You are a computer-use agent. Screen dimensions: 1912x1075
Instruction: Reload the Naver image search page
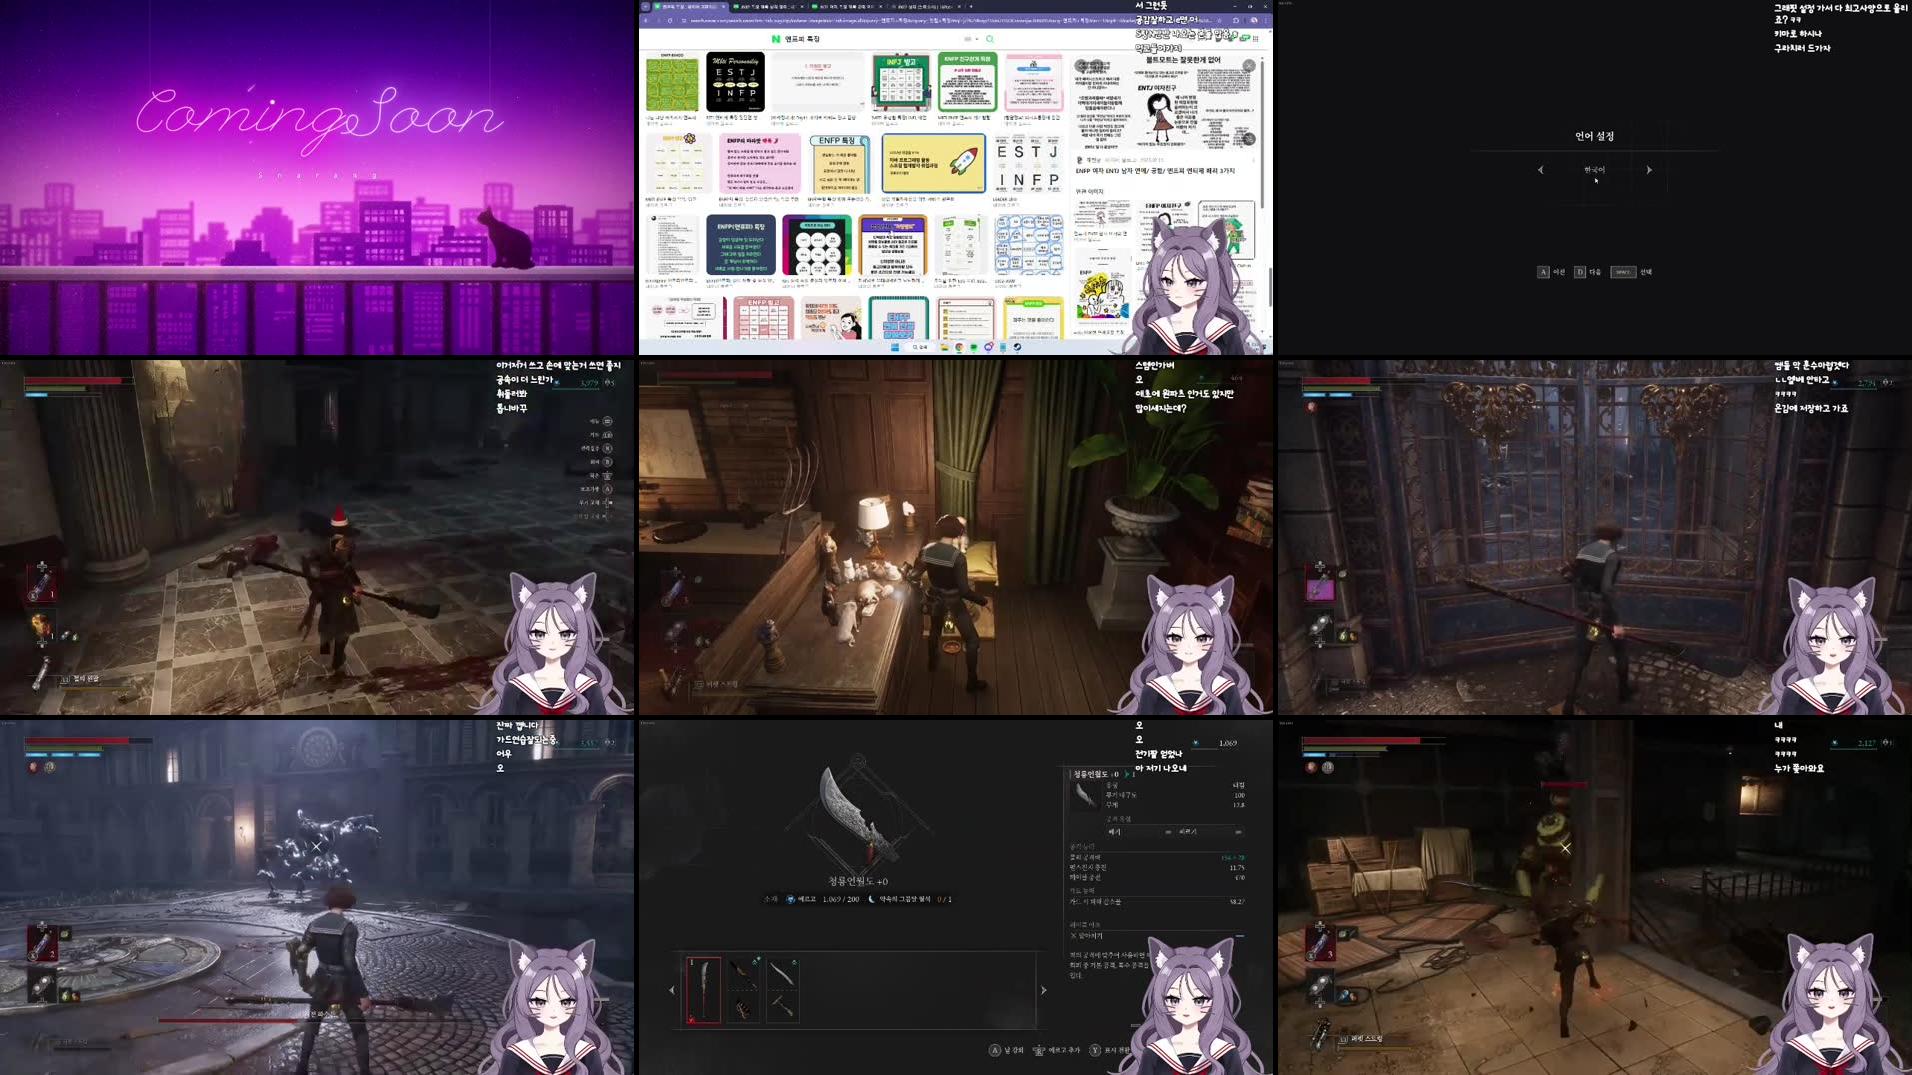[670, 20]
